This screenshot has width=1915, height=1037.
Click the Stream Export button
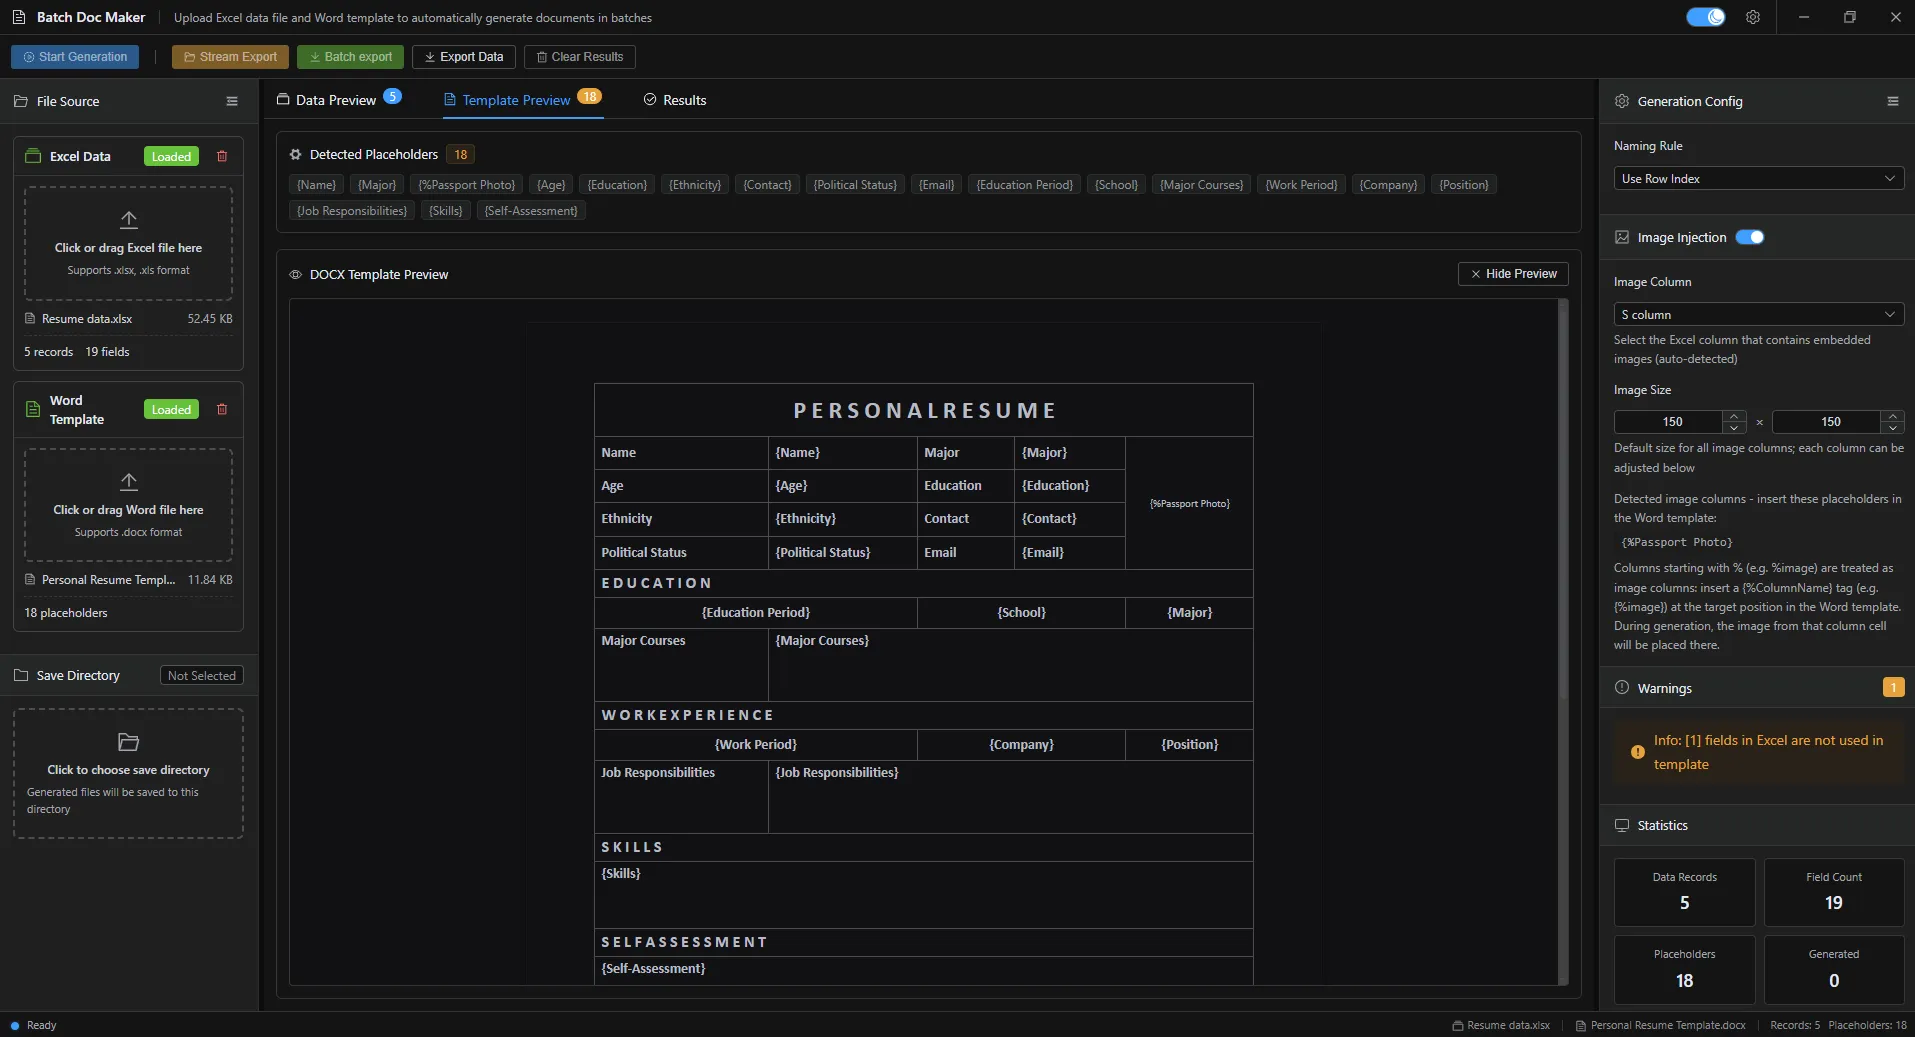coord(230,57)
